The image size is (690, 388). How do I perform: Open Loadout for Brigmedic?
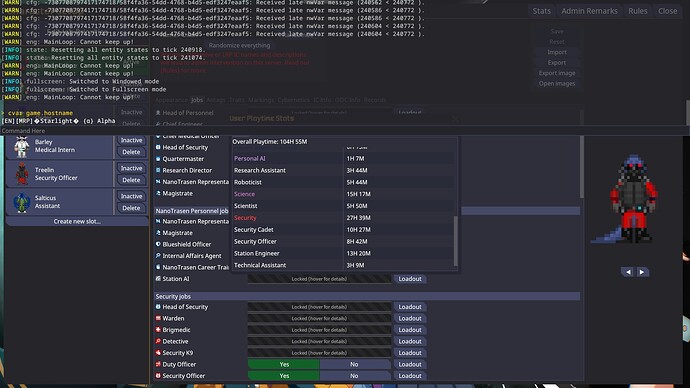click(x=410, y=329)
